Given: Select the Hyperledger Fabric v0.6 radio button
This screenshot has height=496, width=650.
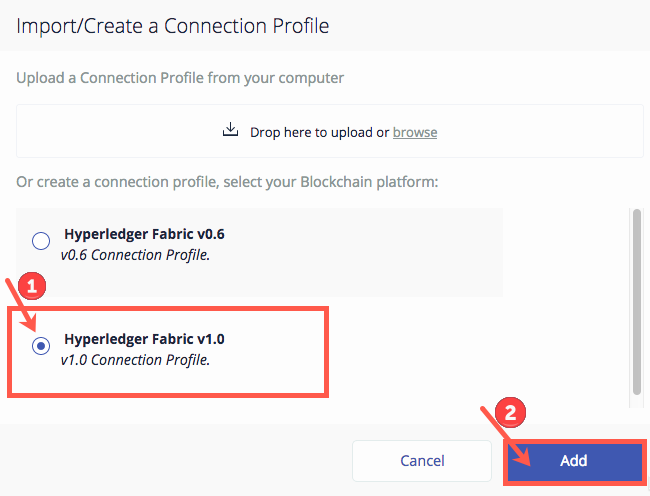Looking at the screenshot, I should click(x=41, y=241).
